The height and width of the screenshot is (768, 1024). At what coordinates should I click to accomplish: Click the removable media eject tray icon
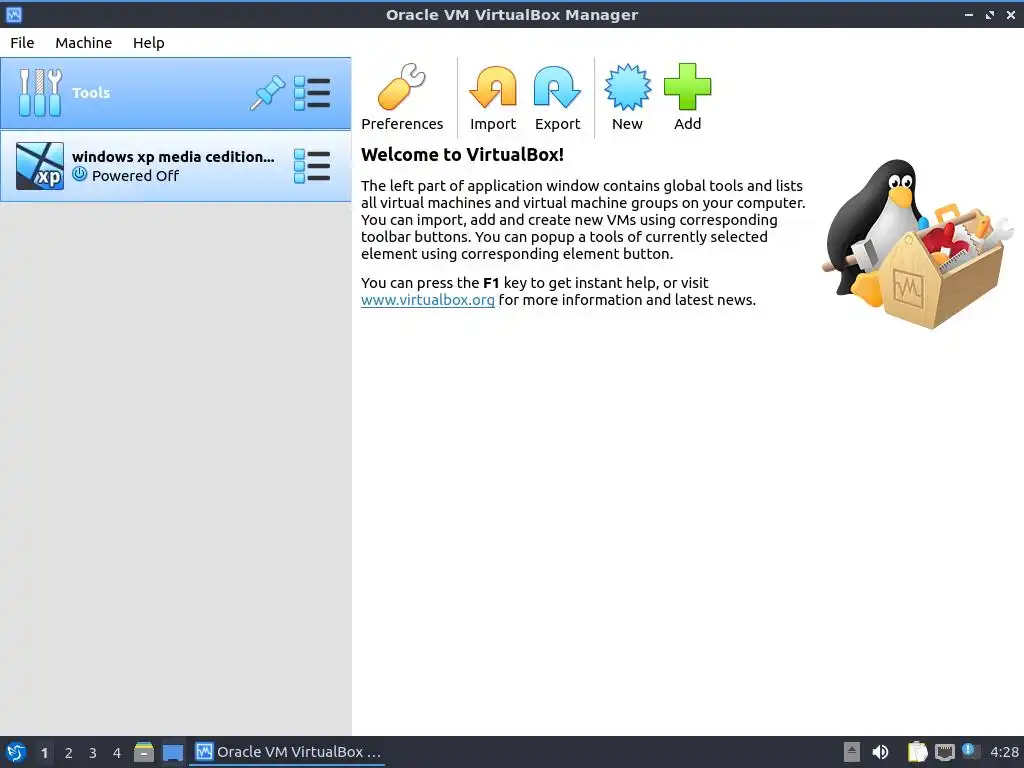pos(852,752)
